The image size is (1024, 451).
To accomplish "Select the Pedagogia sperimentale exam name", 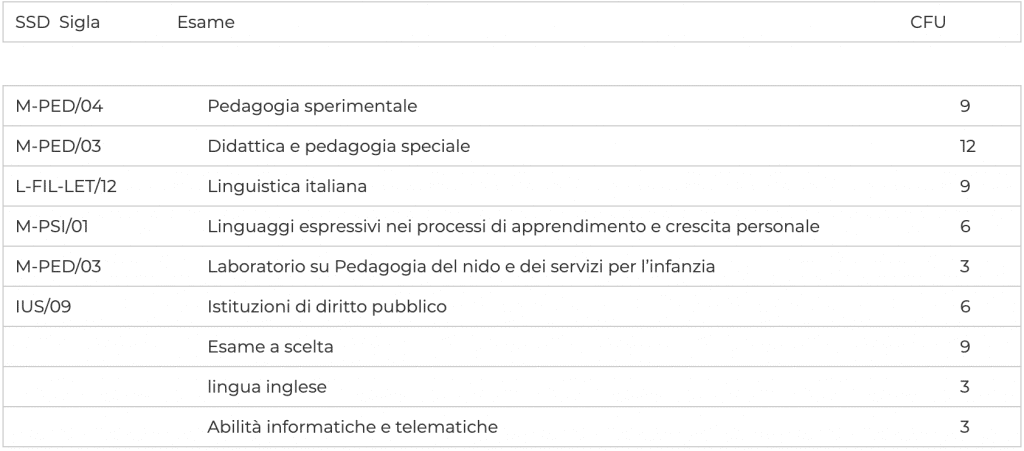I will coord(312,106).
